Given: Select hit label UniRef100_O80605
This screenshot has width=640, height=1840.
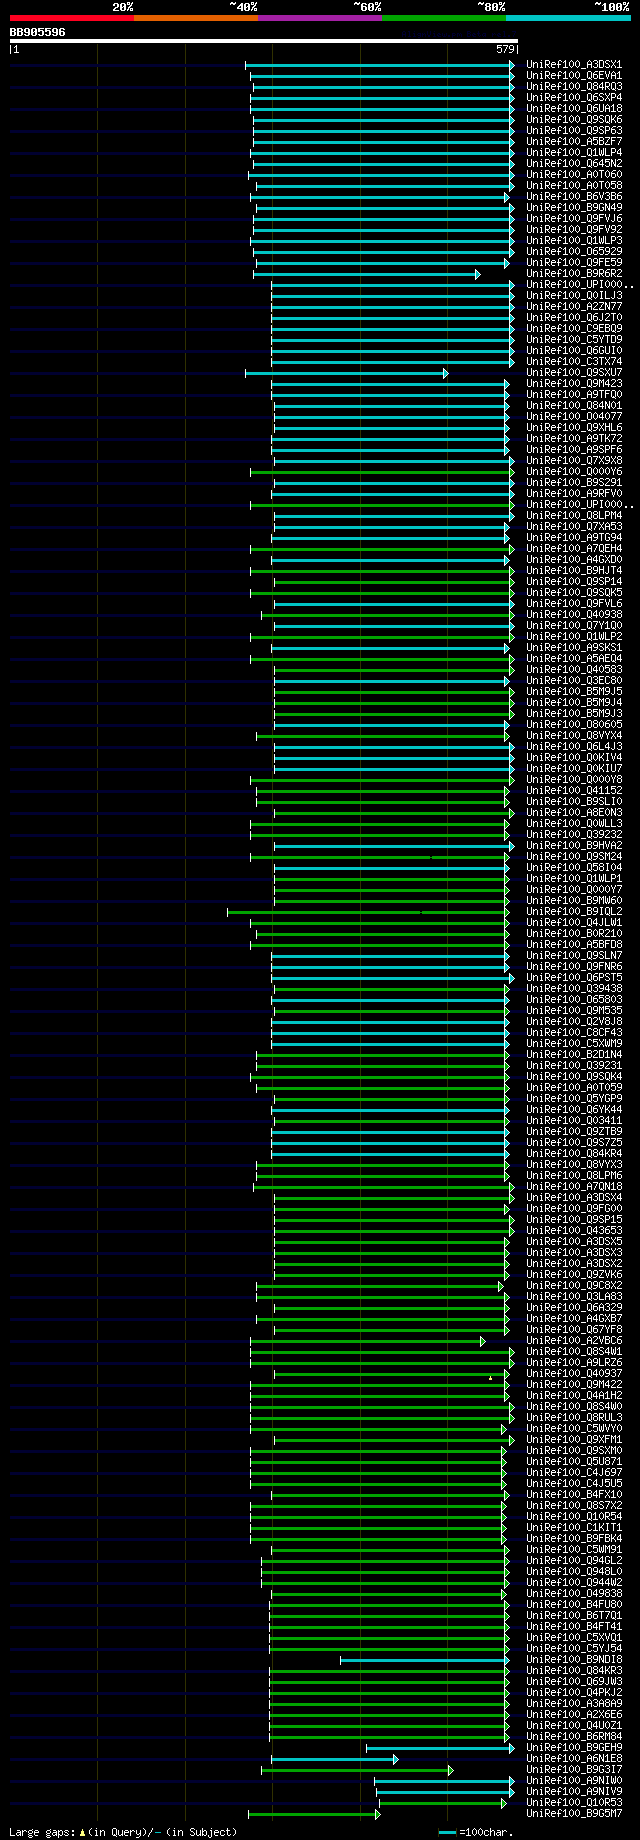Looking at the screenshot, I should (x=574, y=724).
